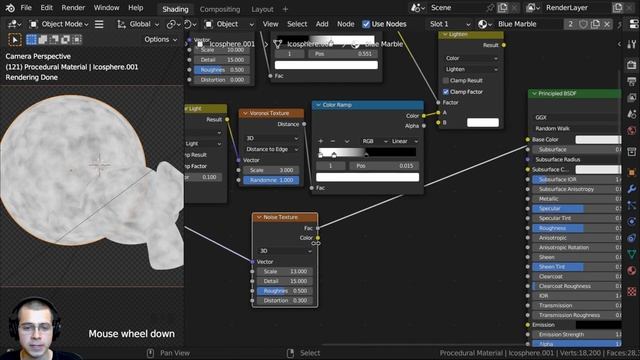Click the Base Color swatch
Viewport: 640px width, 360px height.
pyautogui.click(x=598, y=140)
